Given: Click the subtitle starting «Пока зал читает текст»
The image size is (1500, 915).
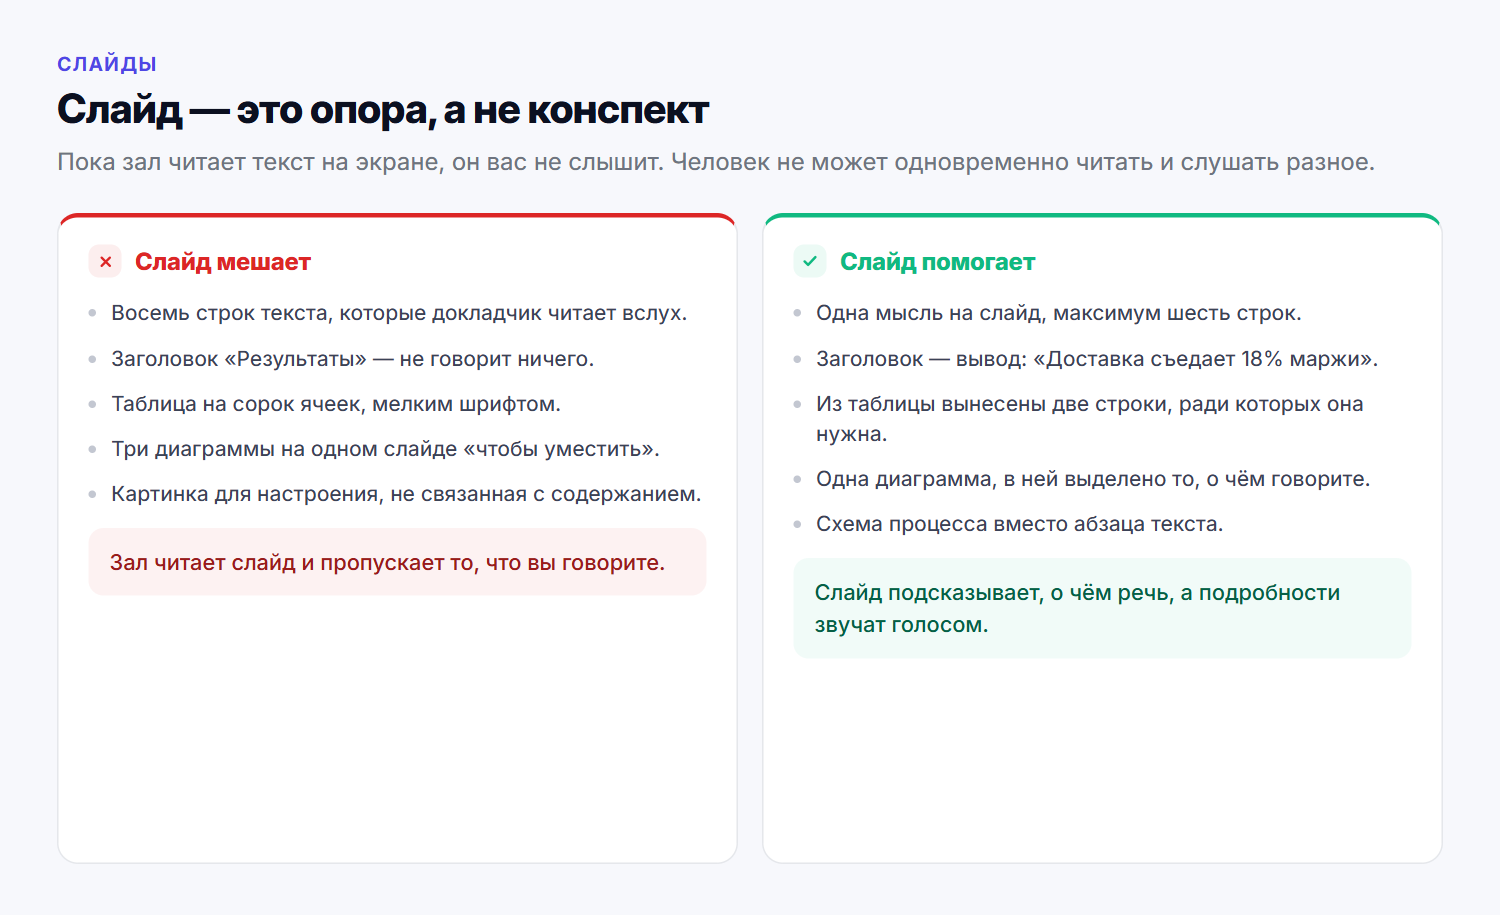Looking at the screenshot, I should 716,162.
